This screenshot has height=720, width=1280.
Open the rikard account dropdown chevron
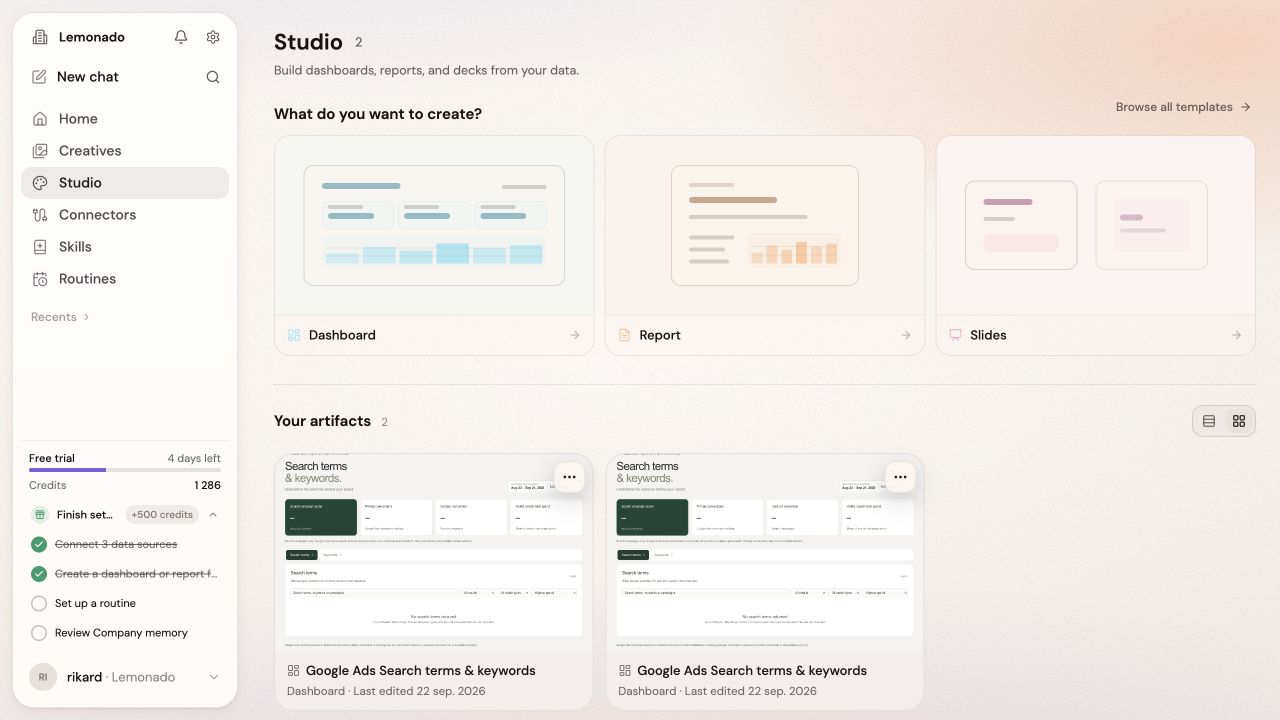tap(213, 677)
